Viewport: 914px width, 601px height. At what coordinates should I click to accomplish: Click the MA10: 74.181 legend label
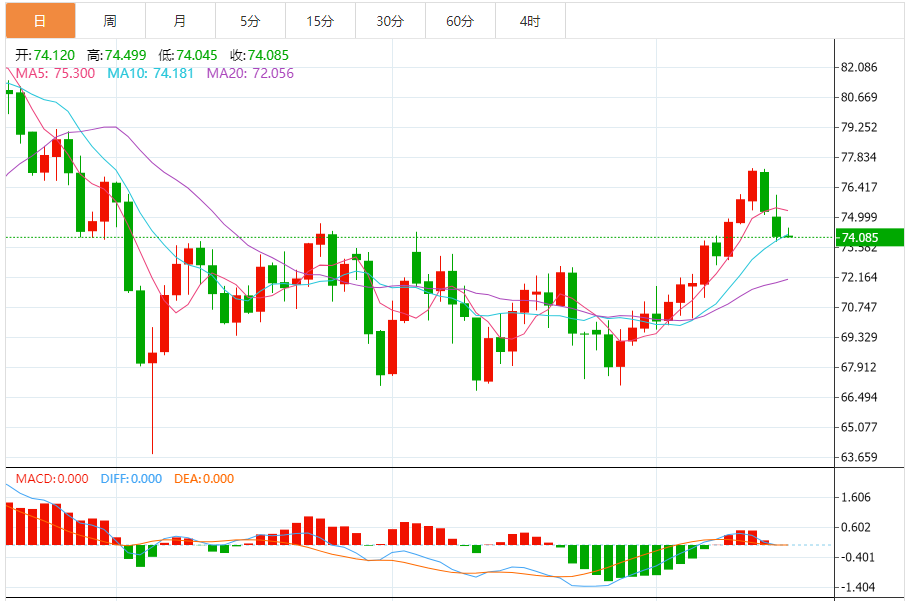(x=150, y=73)
